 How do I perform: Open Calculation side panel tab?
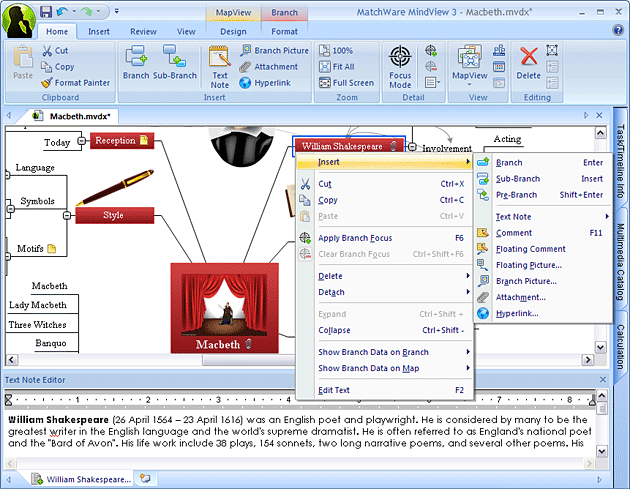pos(621,346)
